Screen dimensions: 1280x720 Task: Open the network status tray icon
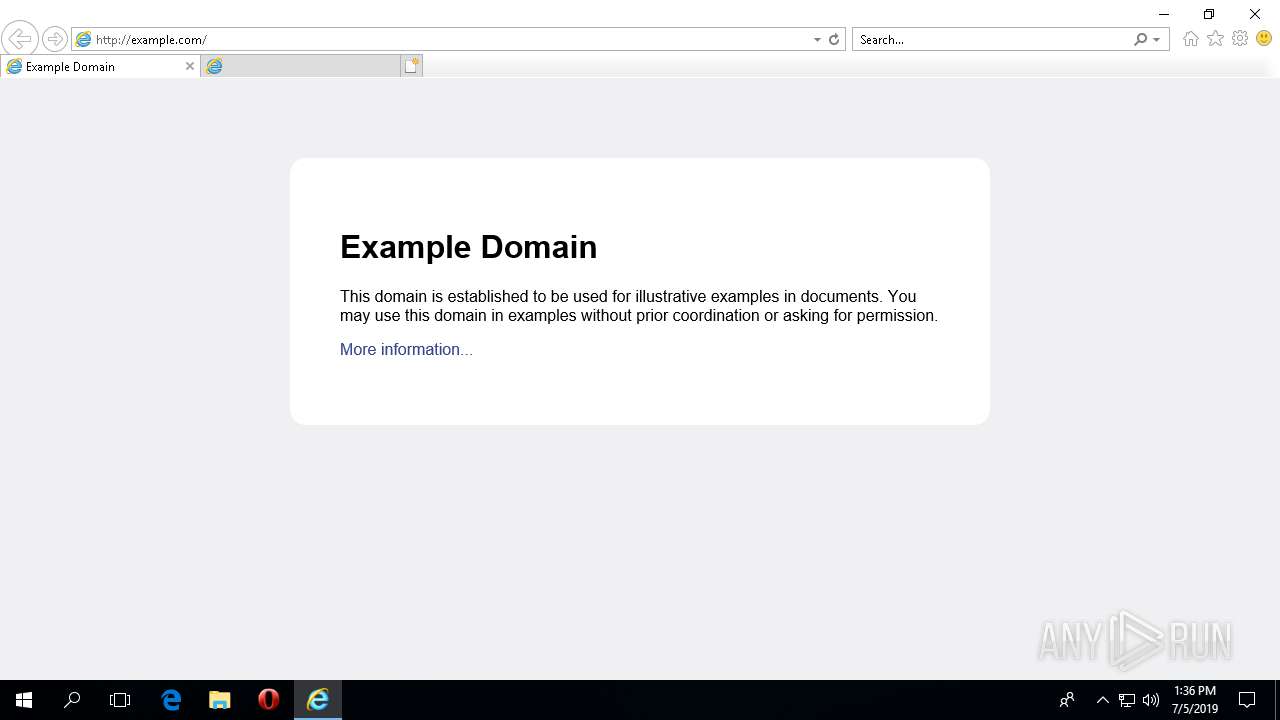[1127, 700]
